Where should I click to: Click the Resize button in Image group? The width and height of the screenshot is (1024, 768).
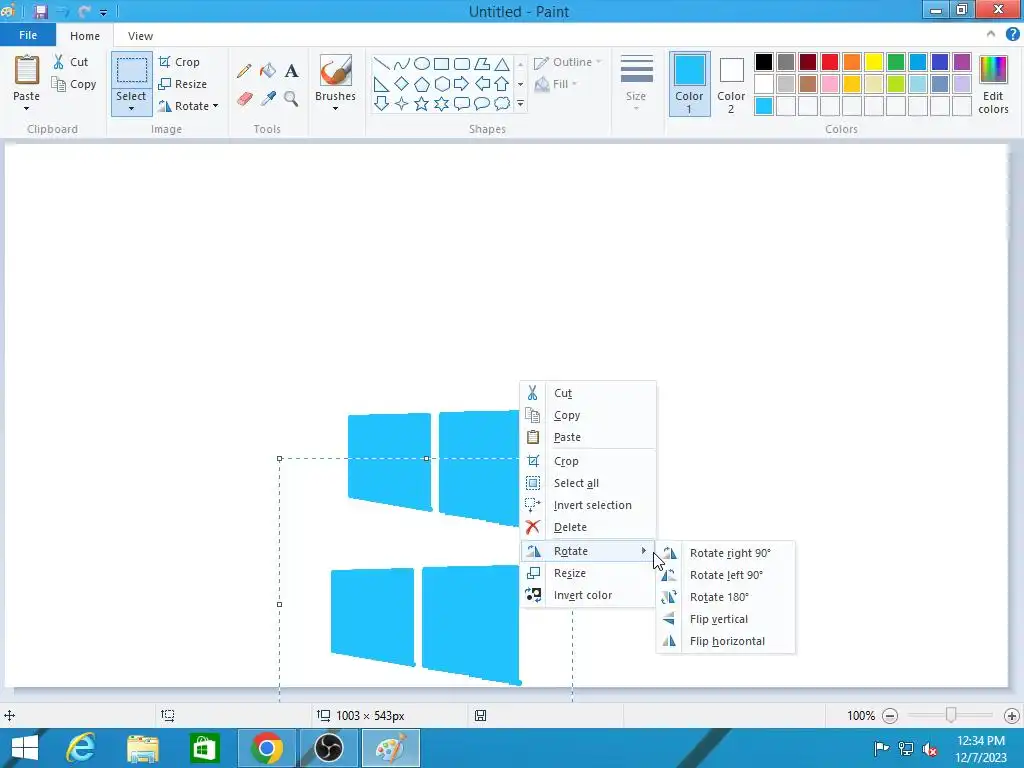click(x=182, y=84)
